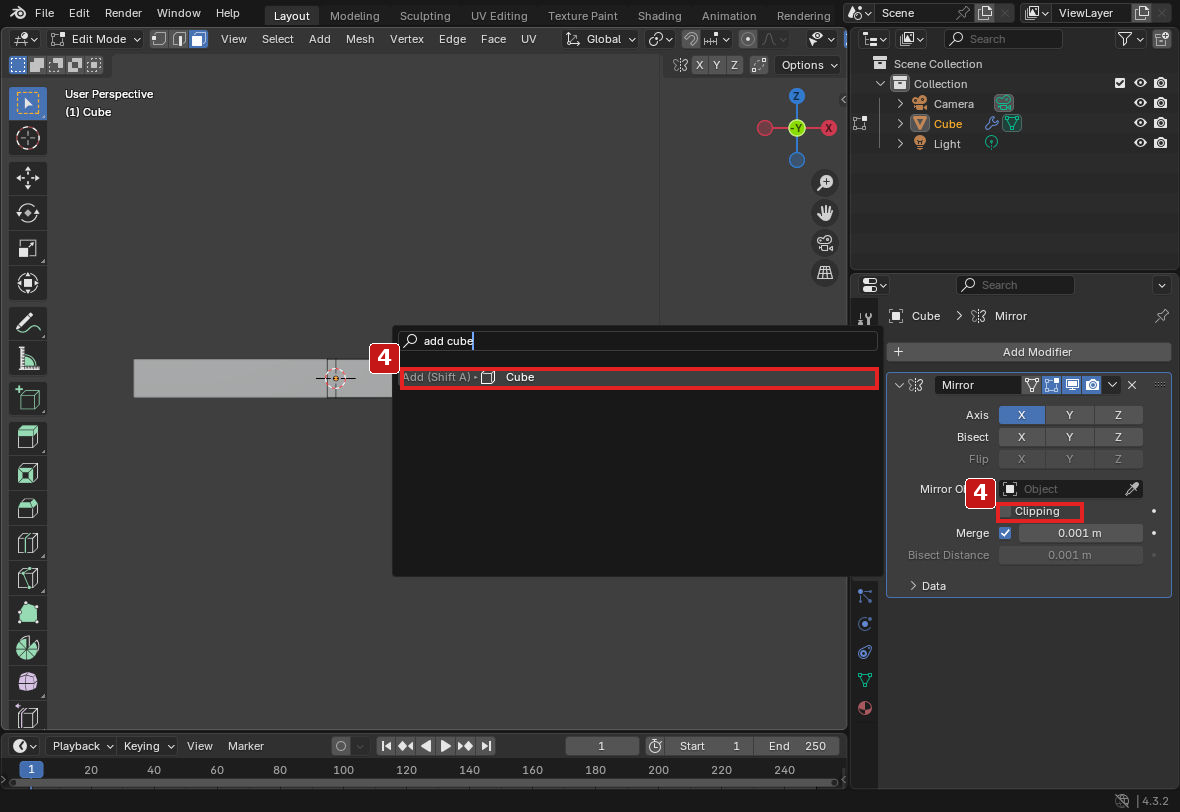Select the Poly Build tool
The width and height of the screenshot is (1180, 812).
coord(28,613)
